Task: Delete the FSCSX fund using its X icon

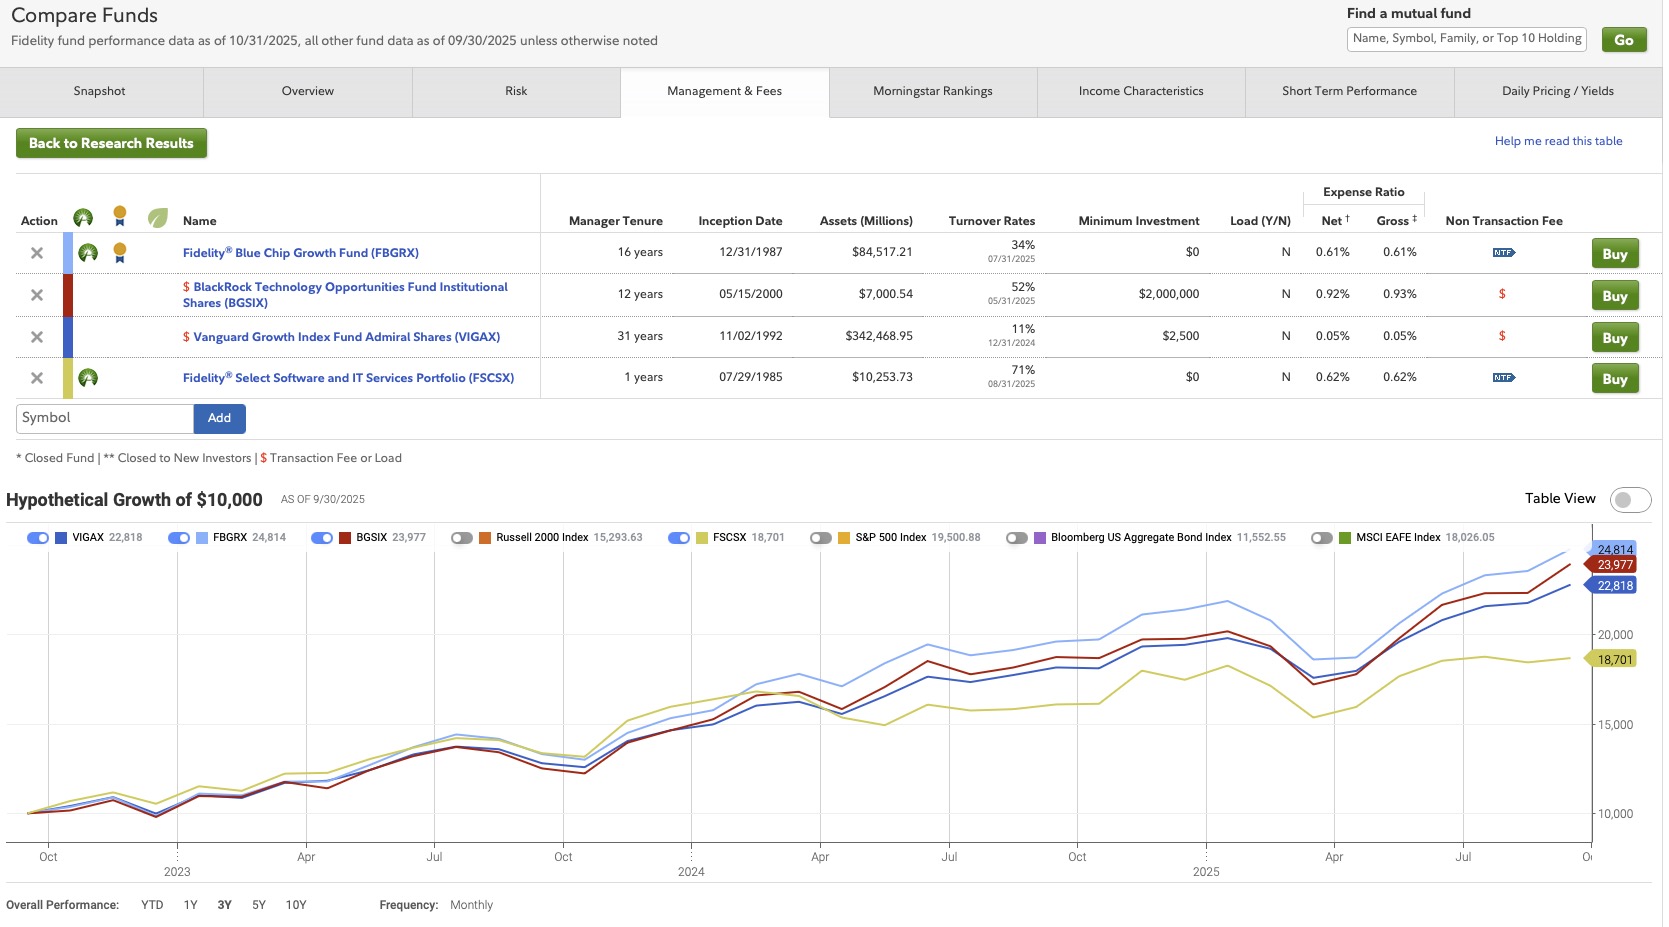Action: click(37, 378)
